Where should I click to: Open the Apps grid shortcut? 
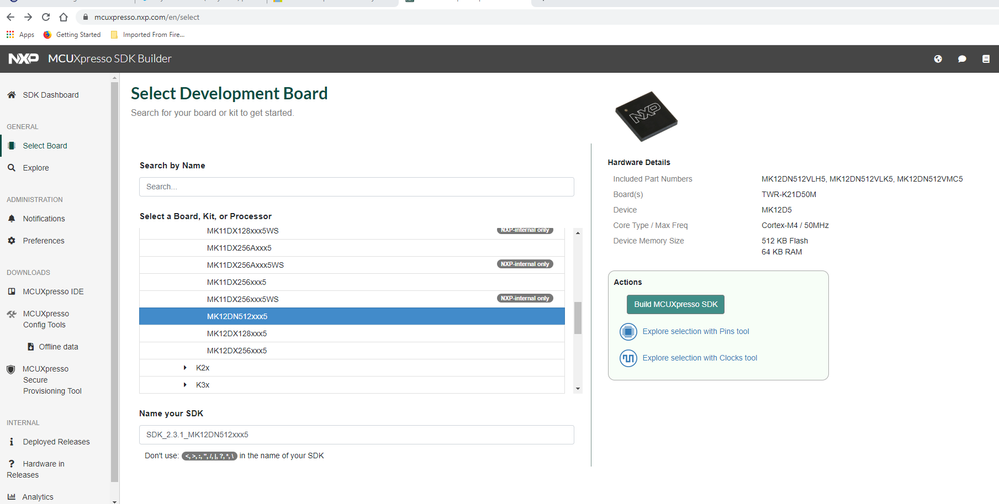20,35
